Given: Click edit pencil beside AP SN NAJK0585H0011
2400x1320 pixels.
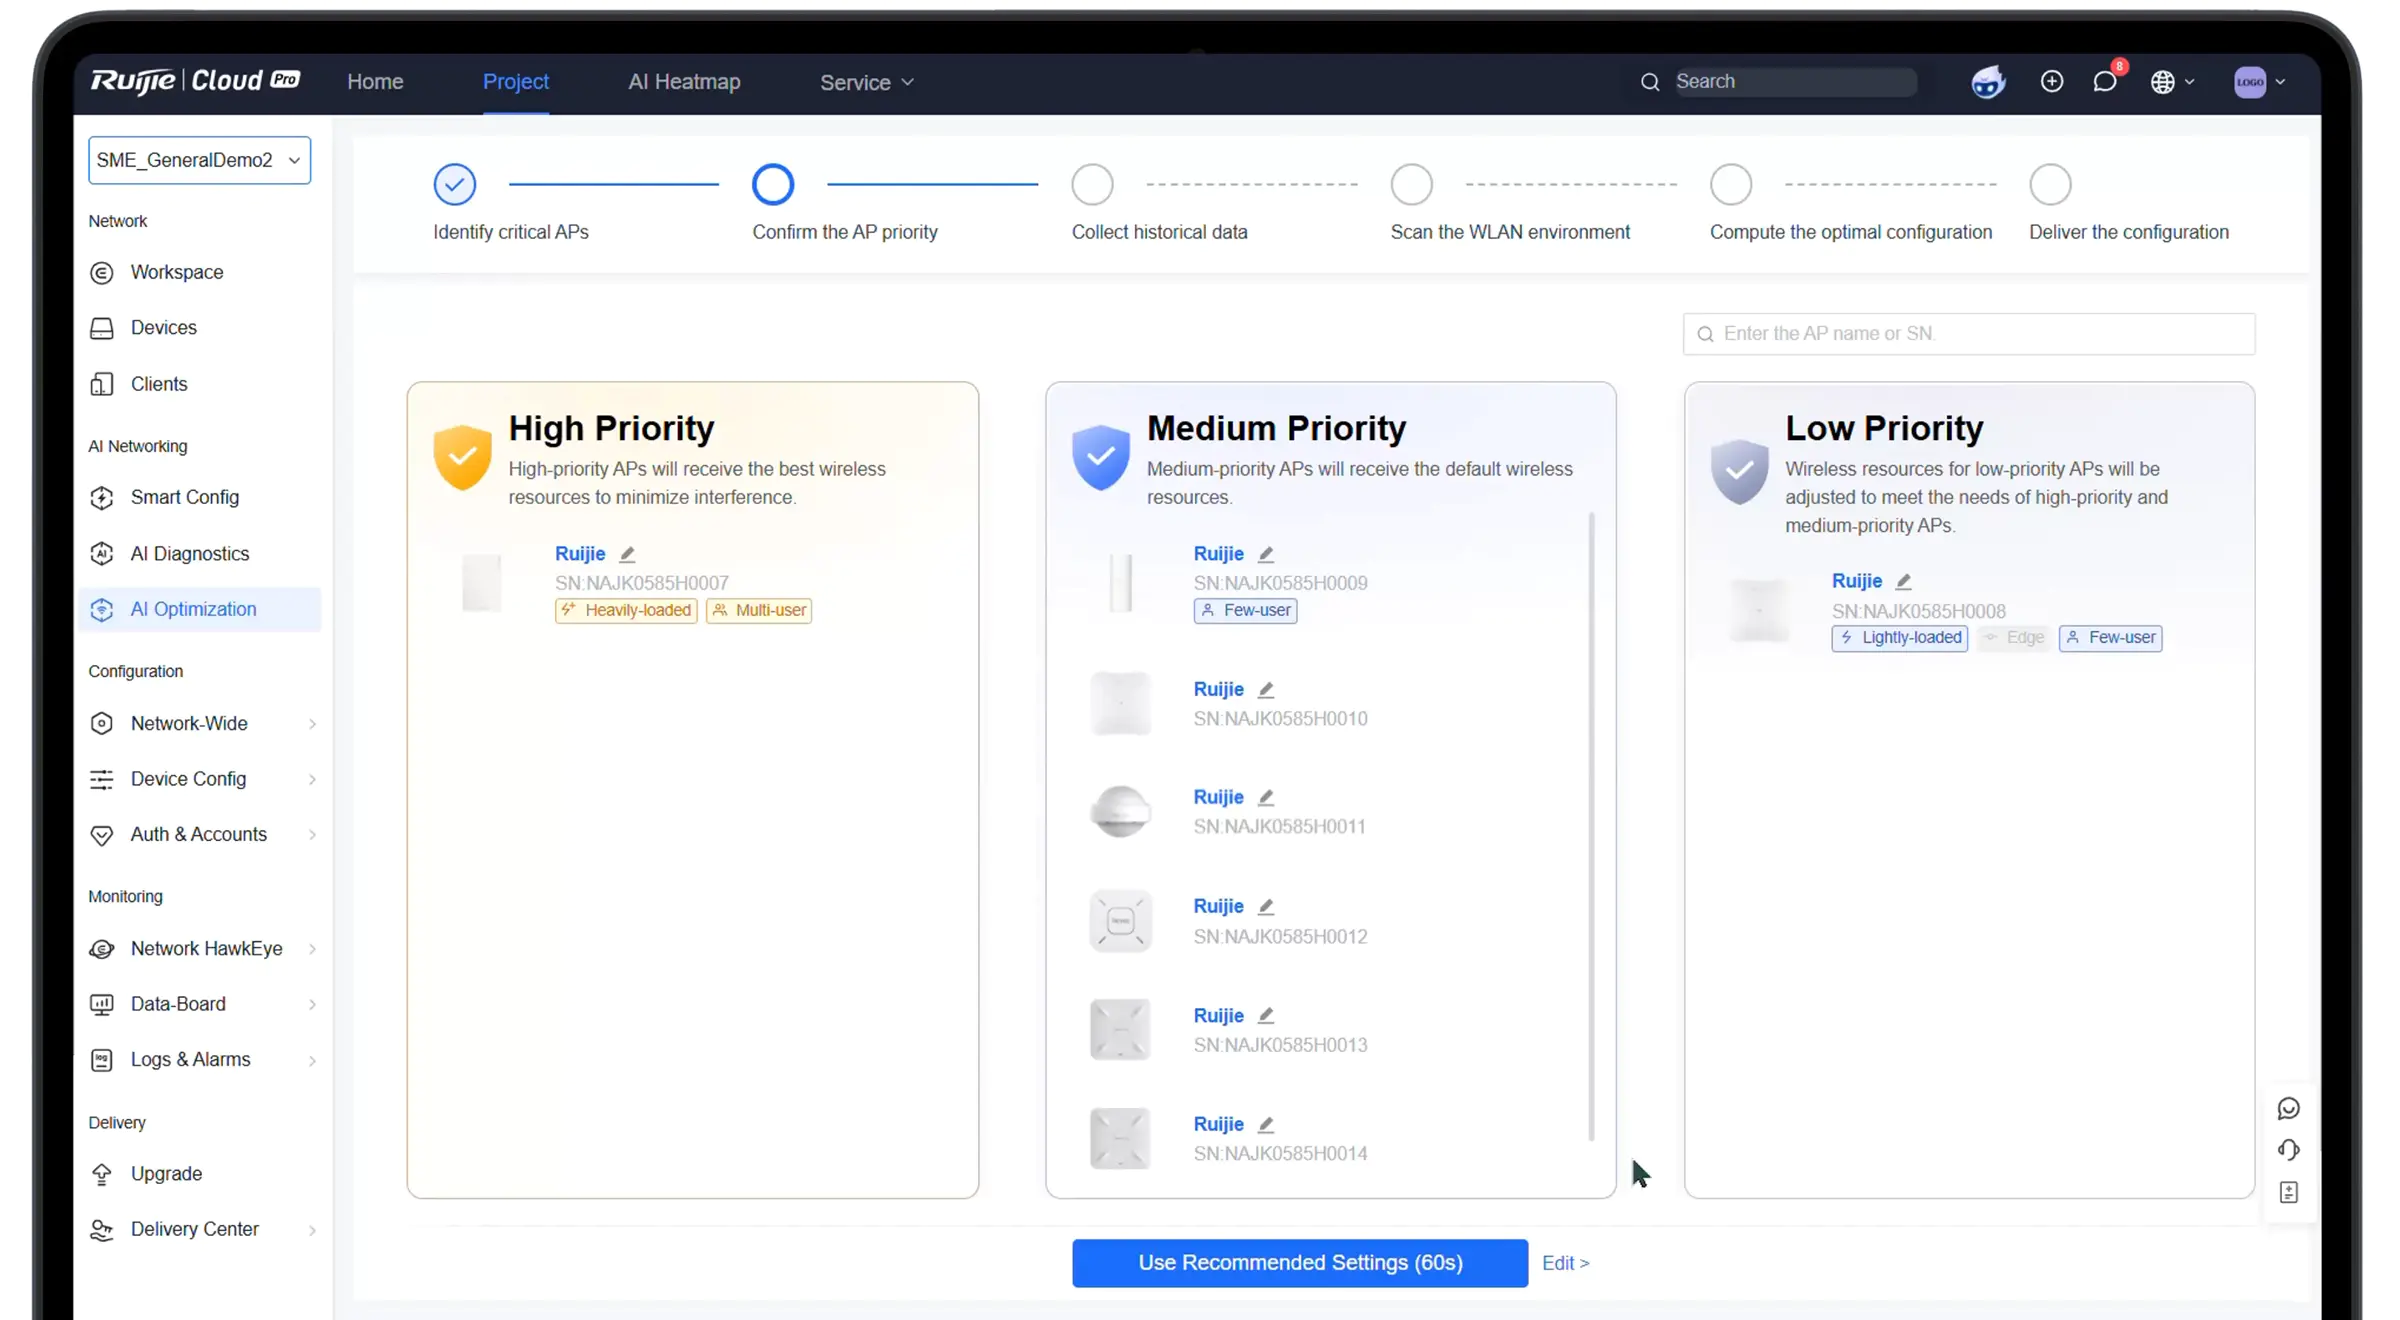Looking at the screenshot, I should point(1266,797).
